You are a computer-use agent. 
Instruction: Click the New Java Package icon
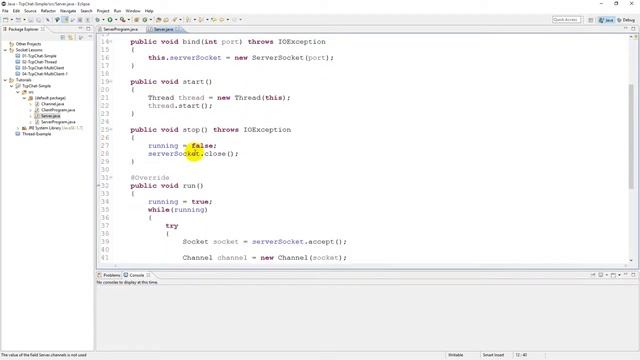click(x=137, y=20)
